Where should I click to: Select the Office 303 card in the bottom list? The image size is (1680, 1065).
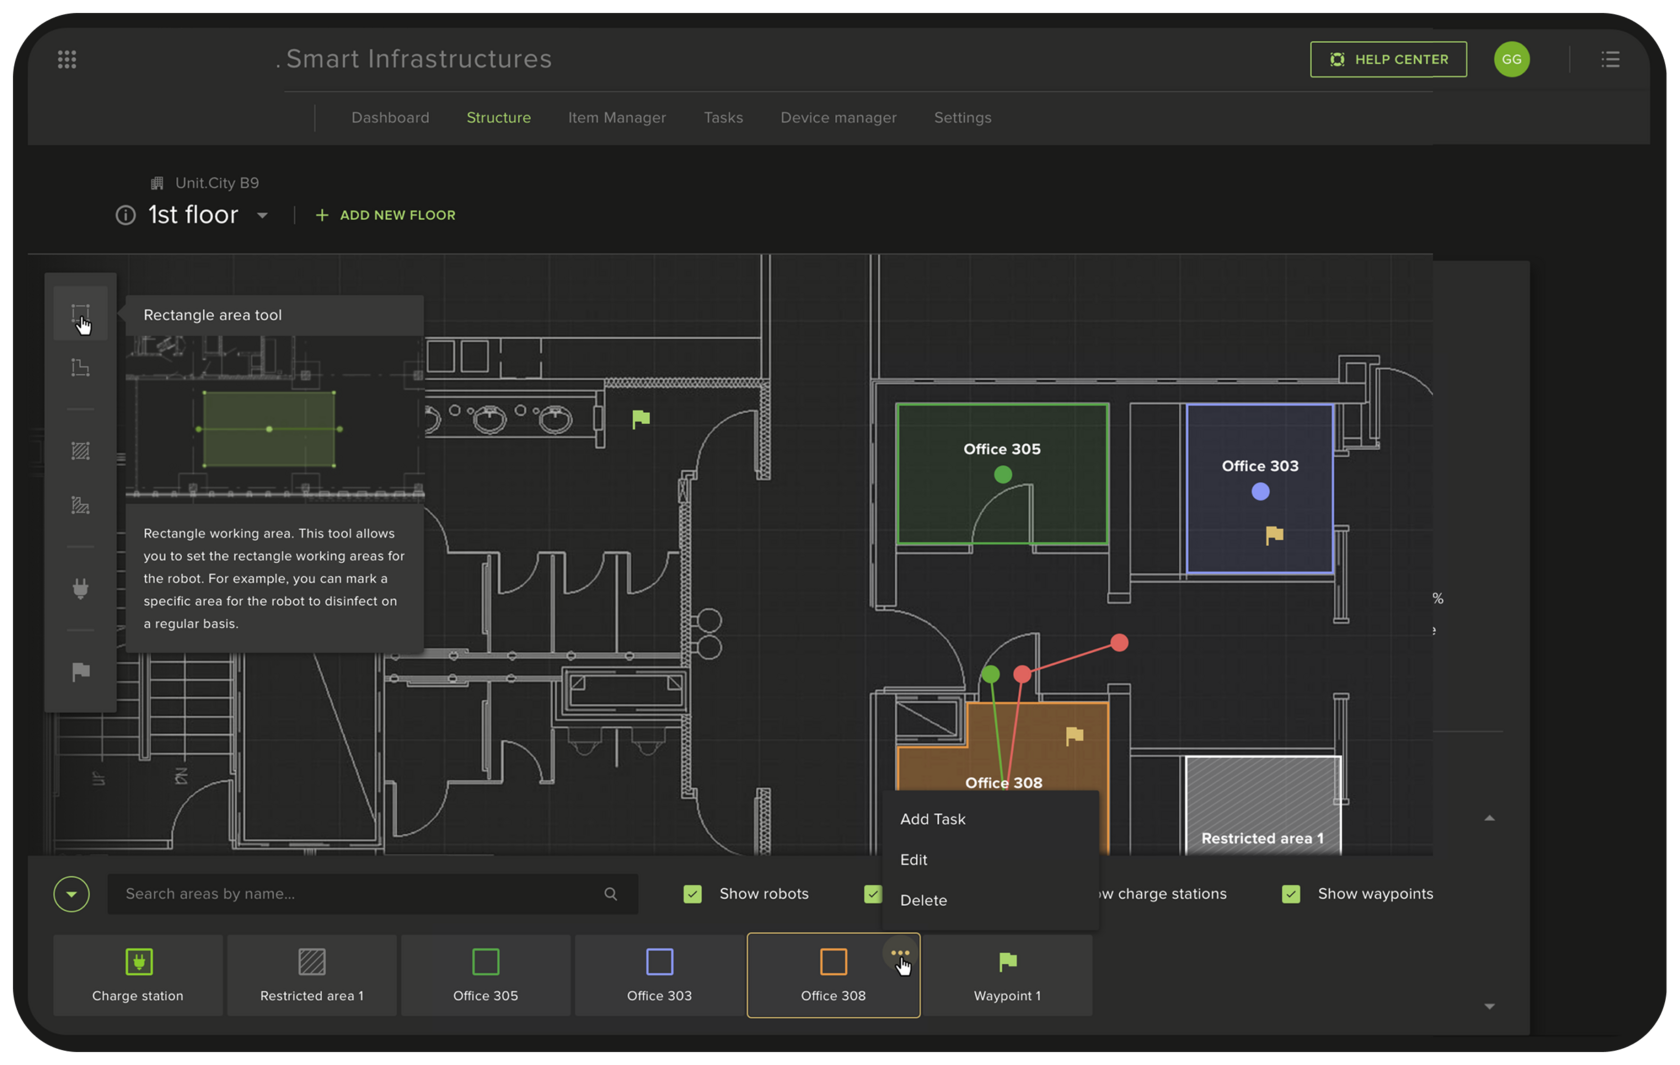pyautogui.click(x=660, y=976)
